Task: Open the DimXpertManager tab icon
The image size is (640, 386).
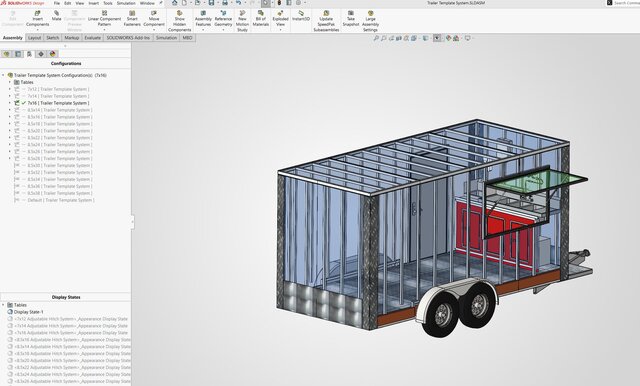Action: coord(41,54)
